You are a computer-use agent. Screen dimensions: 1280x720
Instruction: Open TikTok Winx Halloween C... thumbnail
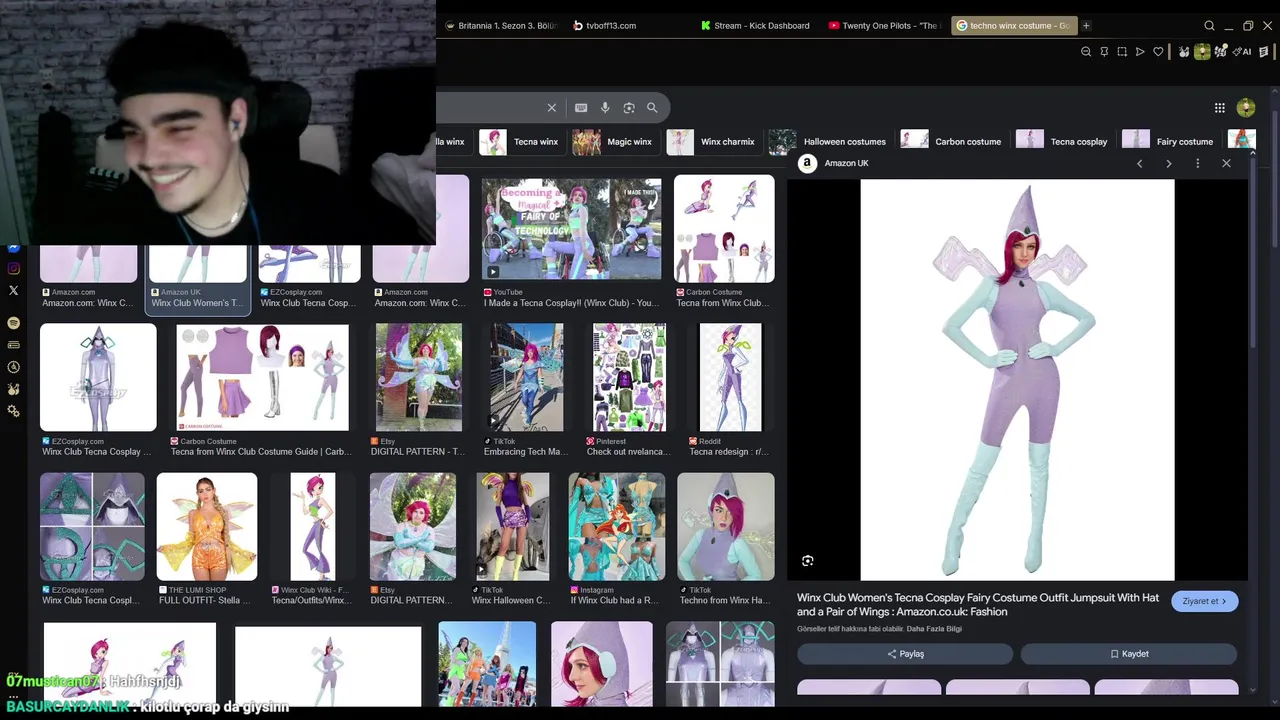[512, 527]
